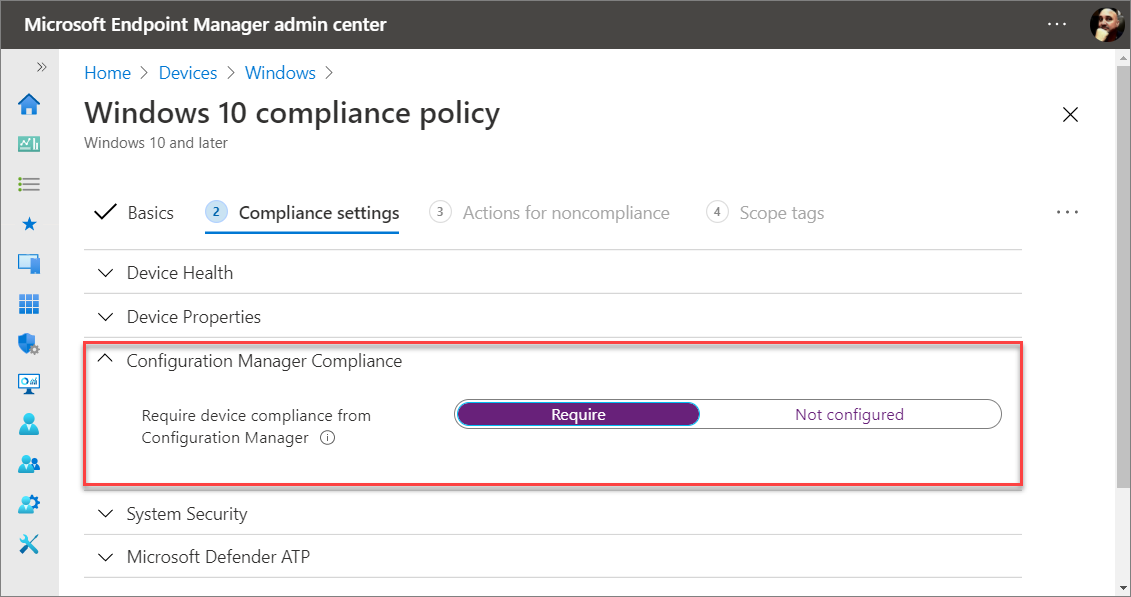Screen dimensions: 1131x597
Task: Open the Troubleshooting tools icon
Action: [29, 544]
